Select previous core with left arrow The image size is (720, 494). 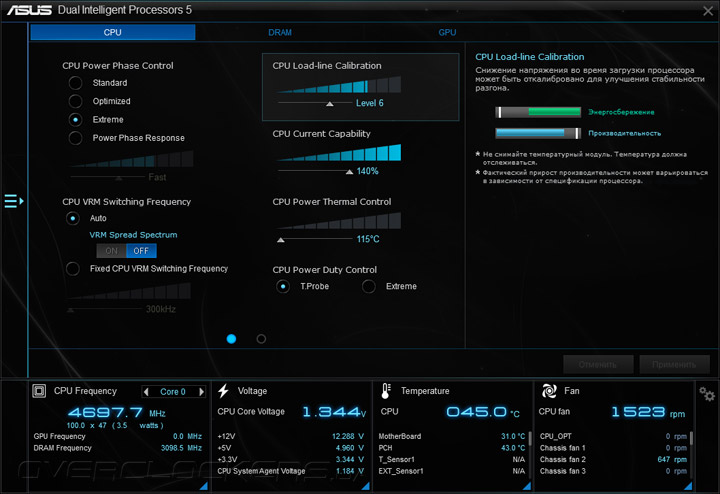pos(146,392)
